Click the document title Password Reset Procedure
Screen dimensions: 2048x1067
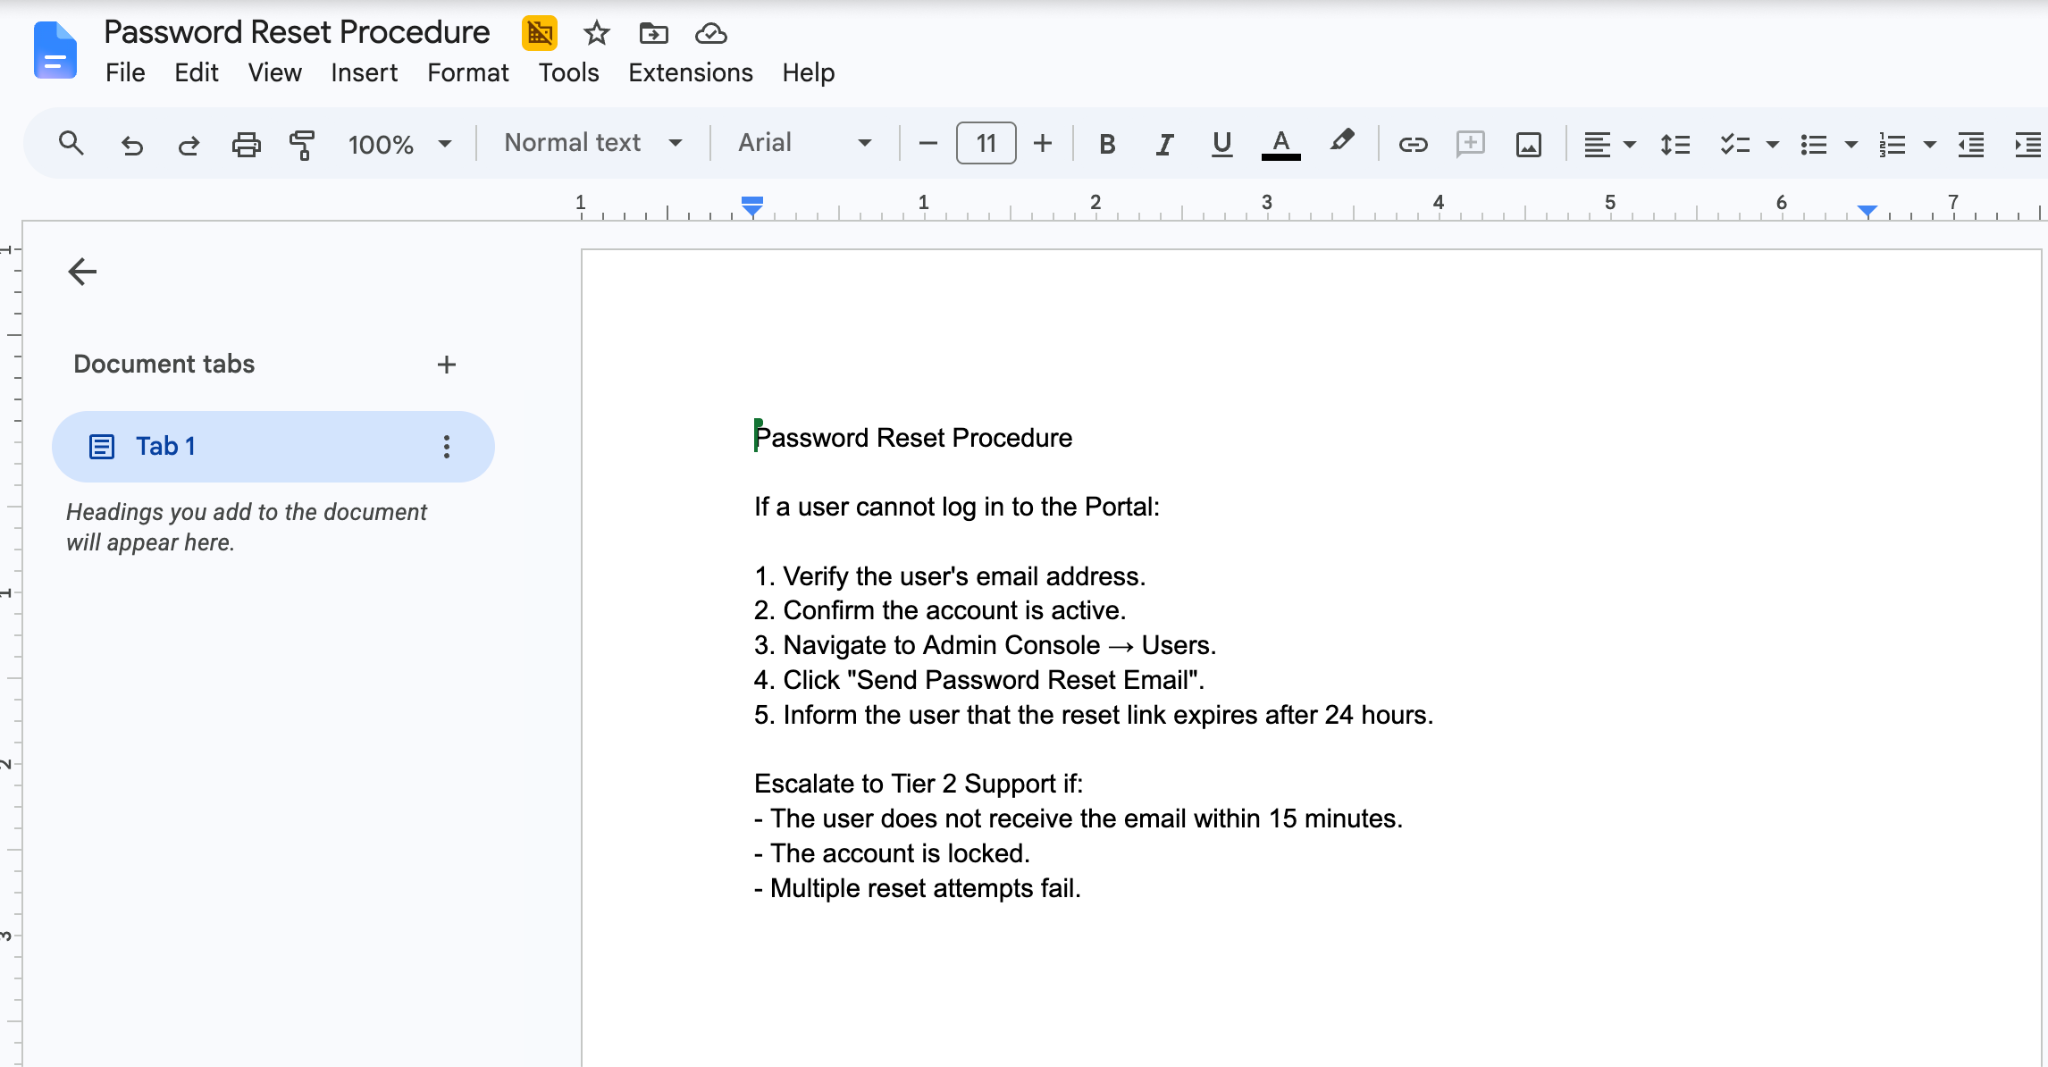(x=297, y=32)
